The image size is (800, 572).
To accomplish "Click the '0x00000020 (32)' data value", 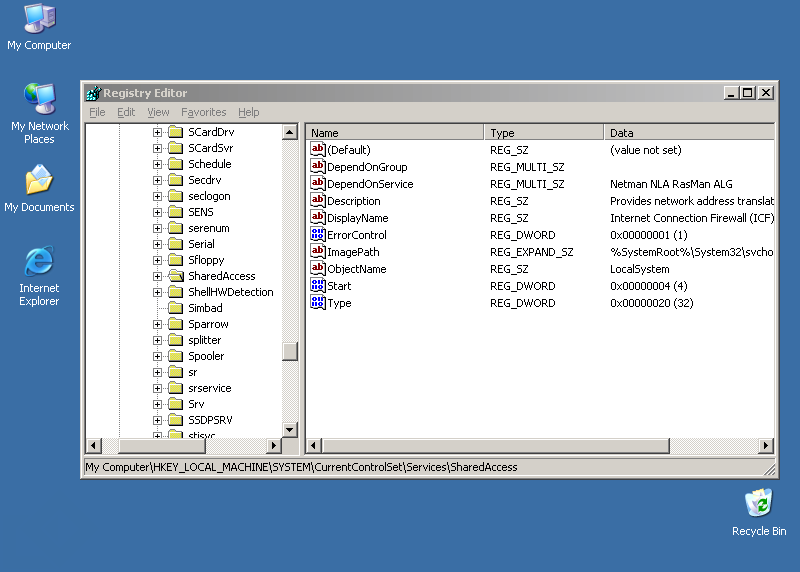I will point(652,303).
